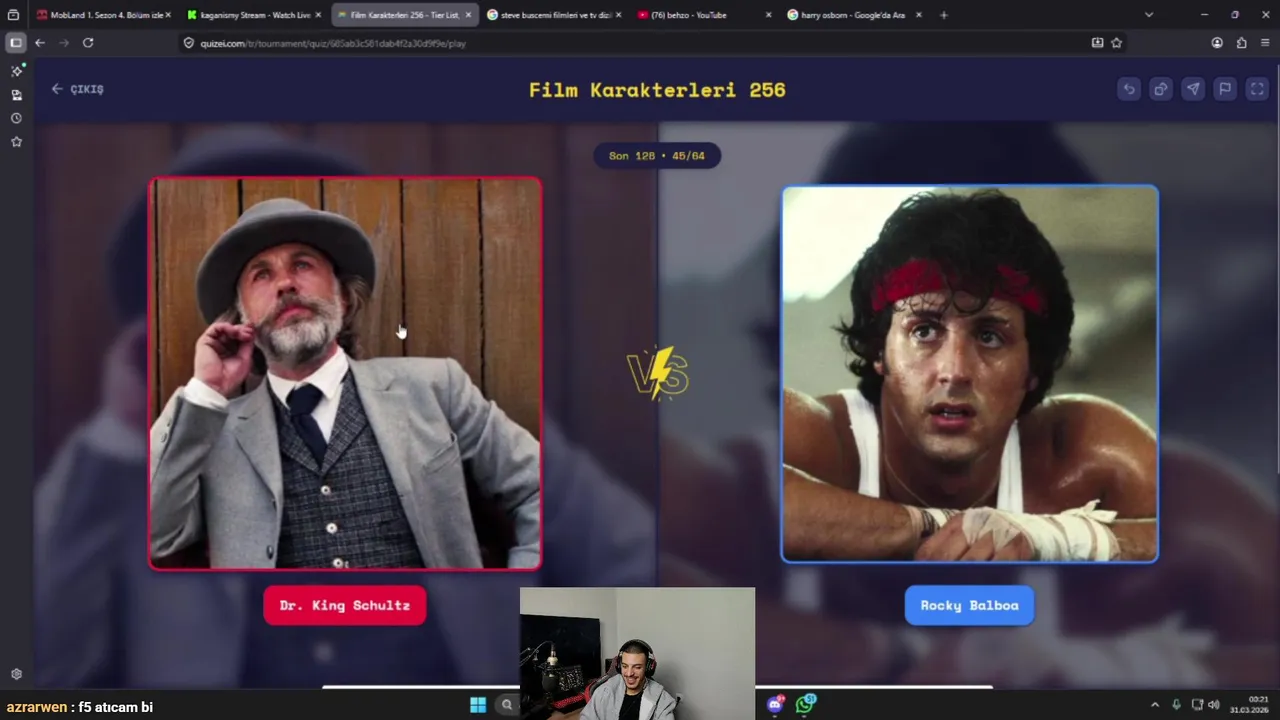Click the ÇIKIŞ exit link
The image size is (1280, 720).
point(77,89)
